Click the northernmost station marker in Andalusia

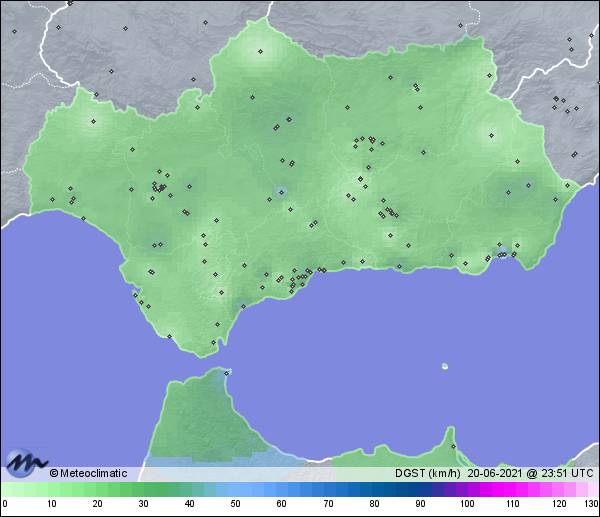(x=260, y=51)
